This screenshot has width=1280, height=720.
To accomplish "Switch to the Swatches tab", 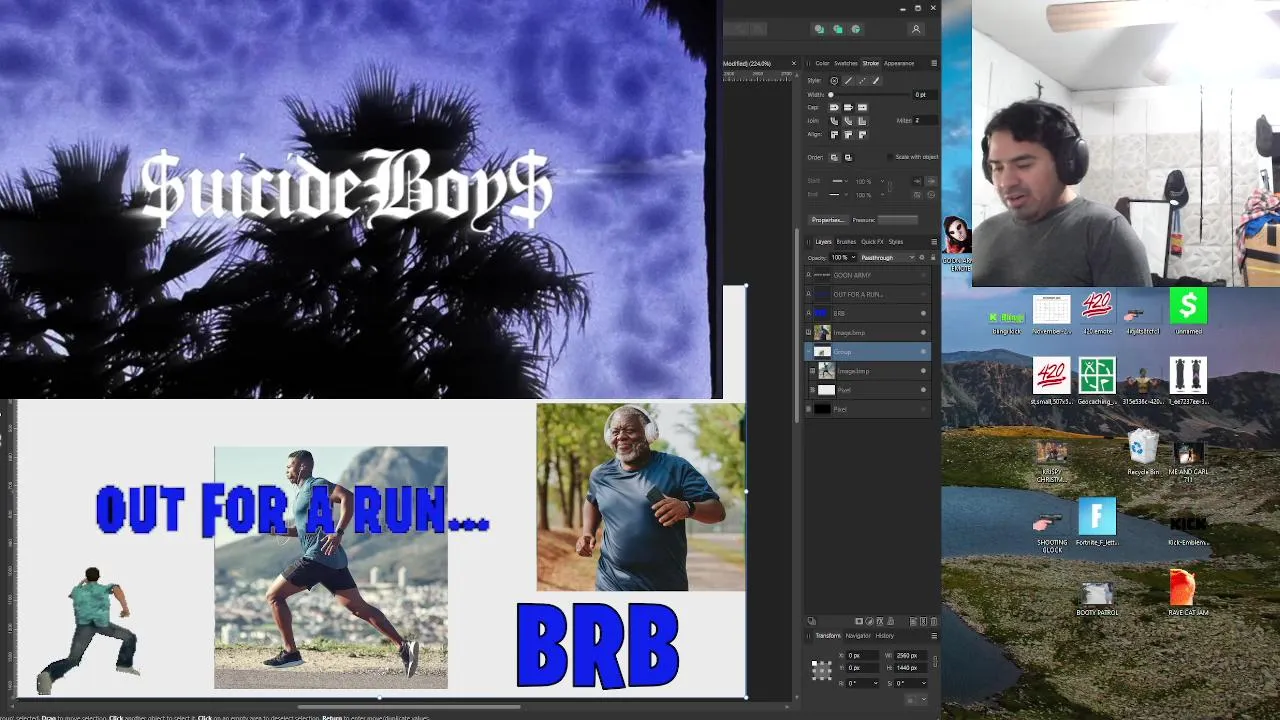I will pos(846,63).
